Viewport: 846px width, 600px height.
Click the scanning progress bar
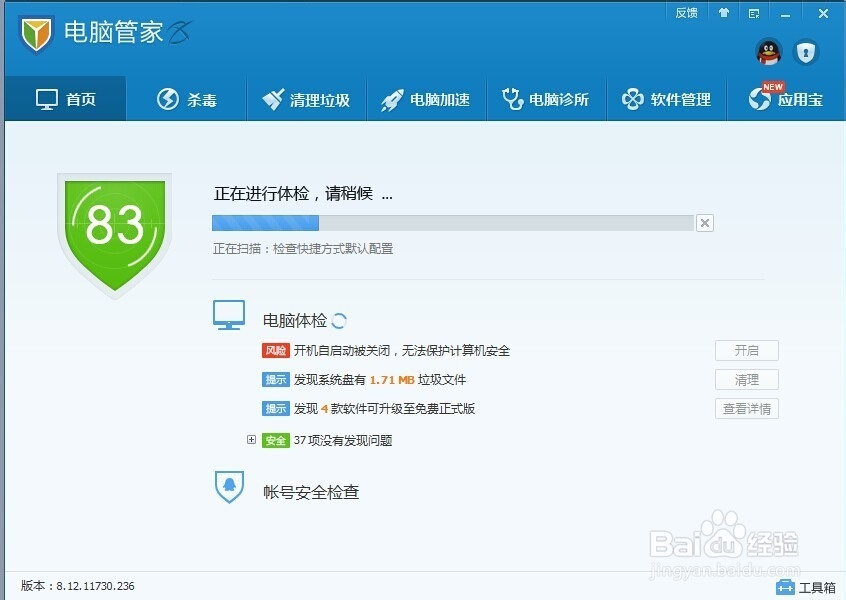click(453, 223)
